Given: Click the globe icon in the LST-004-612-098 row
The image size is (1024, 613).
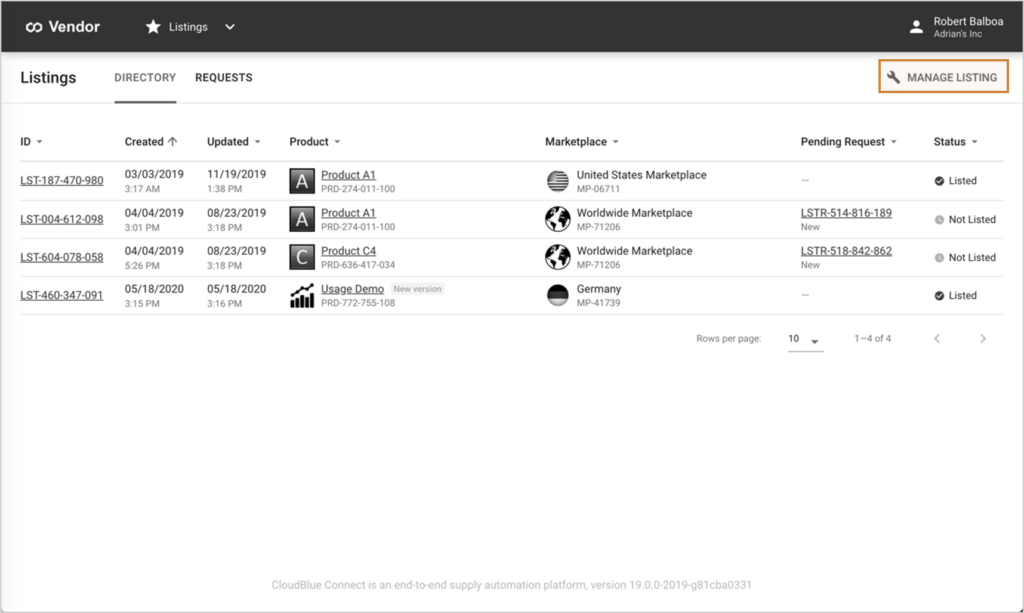Looking at the screenshot, I should point(558,219).
